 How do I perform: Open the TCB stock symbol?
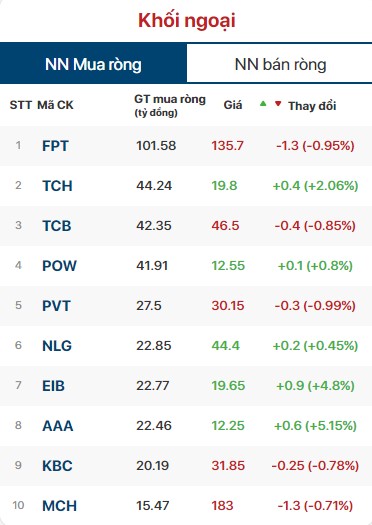[57, 226]
